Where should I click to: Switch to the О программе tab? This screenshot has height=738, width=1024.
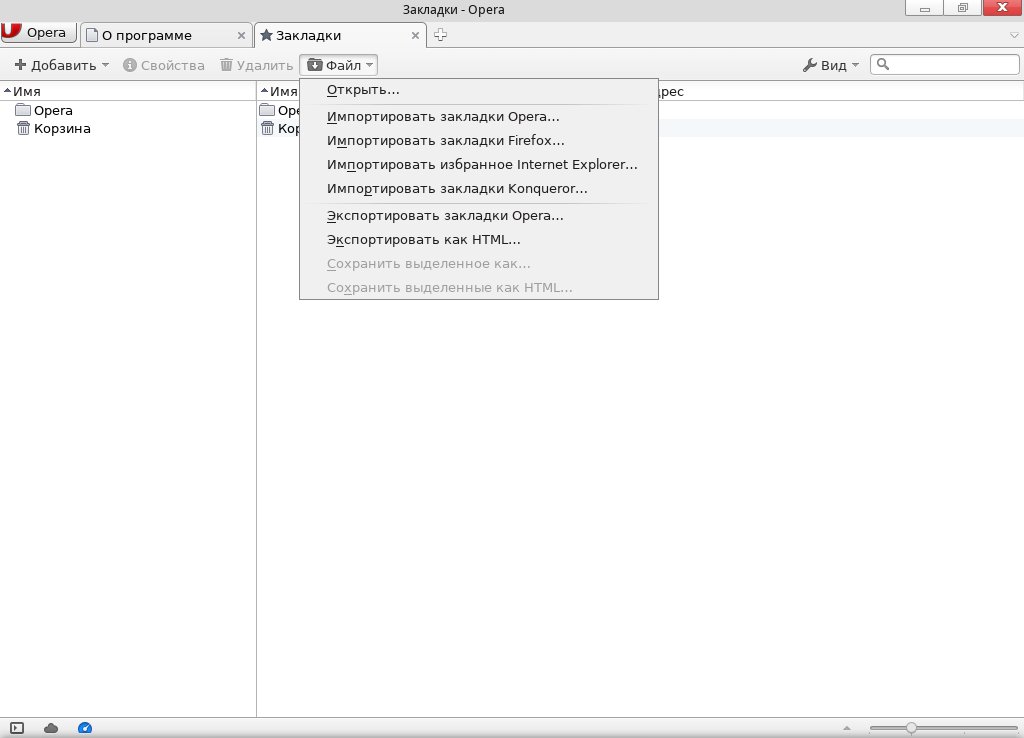pyautogui.click(x=157, y=35)
